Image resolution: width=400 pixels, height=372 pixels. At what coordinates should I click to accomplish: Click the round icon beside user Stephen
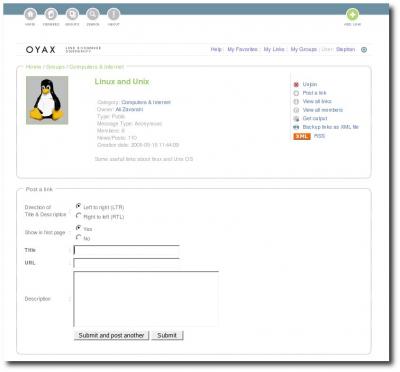tap(364, 50)
